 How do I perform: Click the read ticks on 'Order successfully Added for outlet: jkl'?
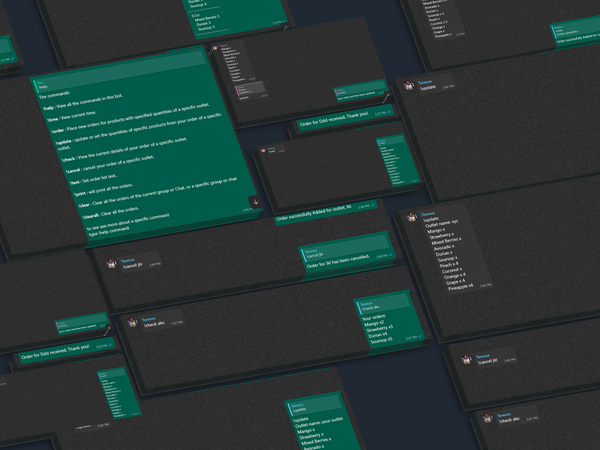pos(372,205)
